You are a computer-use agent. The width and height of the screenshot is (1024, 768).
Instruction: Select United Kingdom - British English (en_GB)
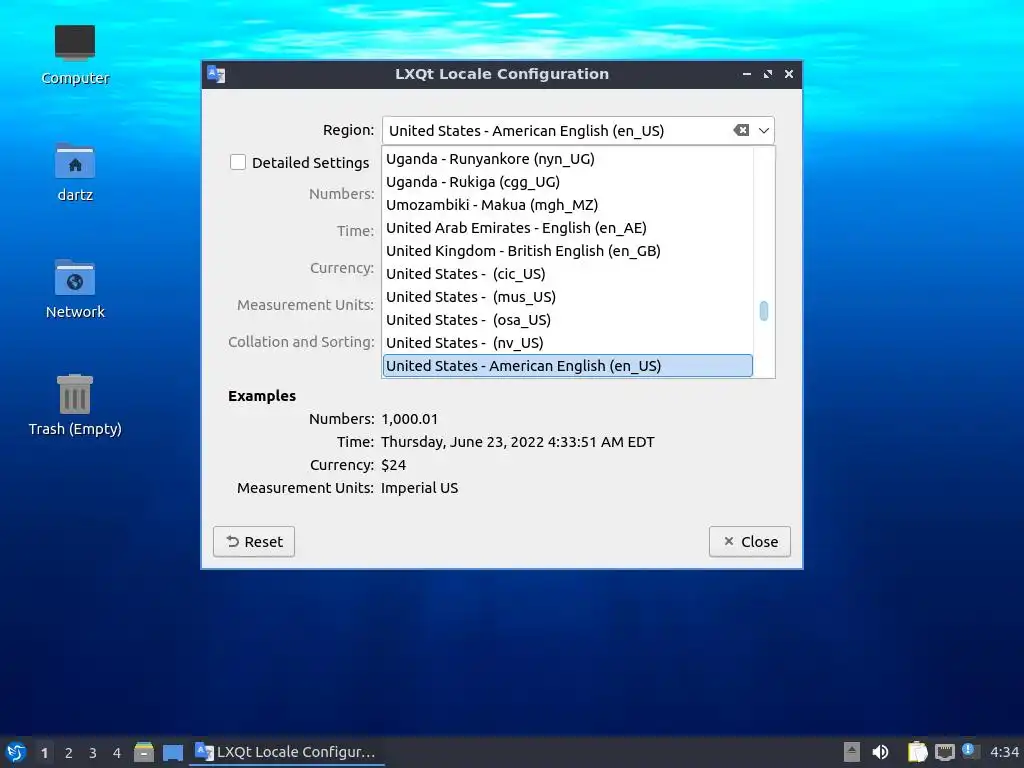(567, 251)
